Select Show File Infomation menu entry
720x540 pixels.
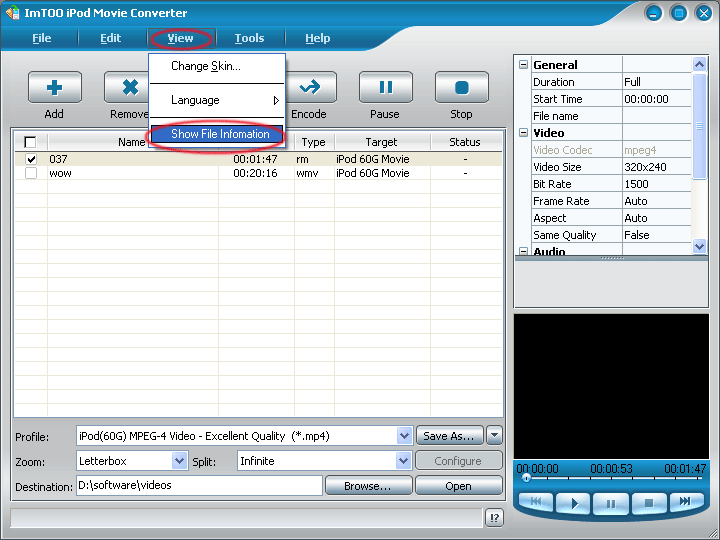pyautogui.click(x=217, y=134)
